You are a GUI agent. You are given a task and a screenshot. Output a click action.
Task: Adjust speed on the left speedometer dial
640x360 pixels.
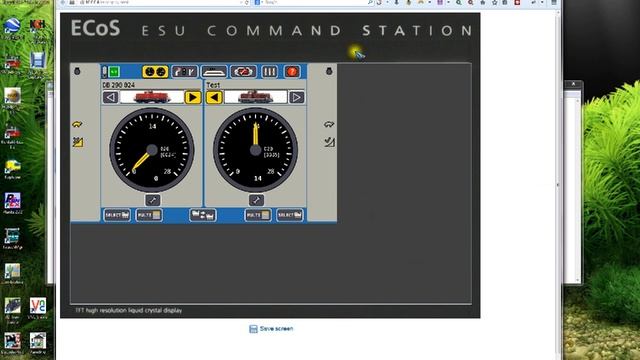pos(152,150)
